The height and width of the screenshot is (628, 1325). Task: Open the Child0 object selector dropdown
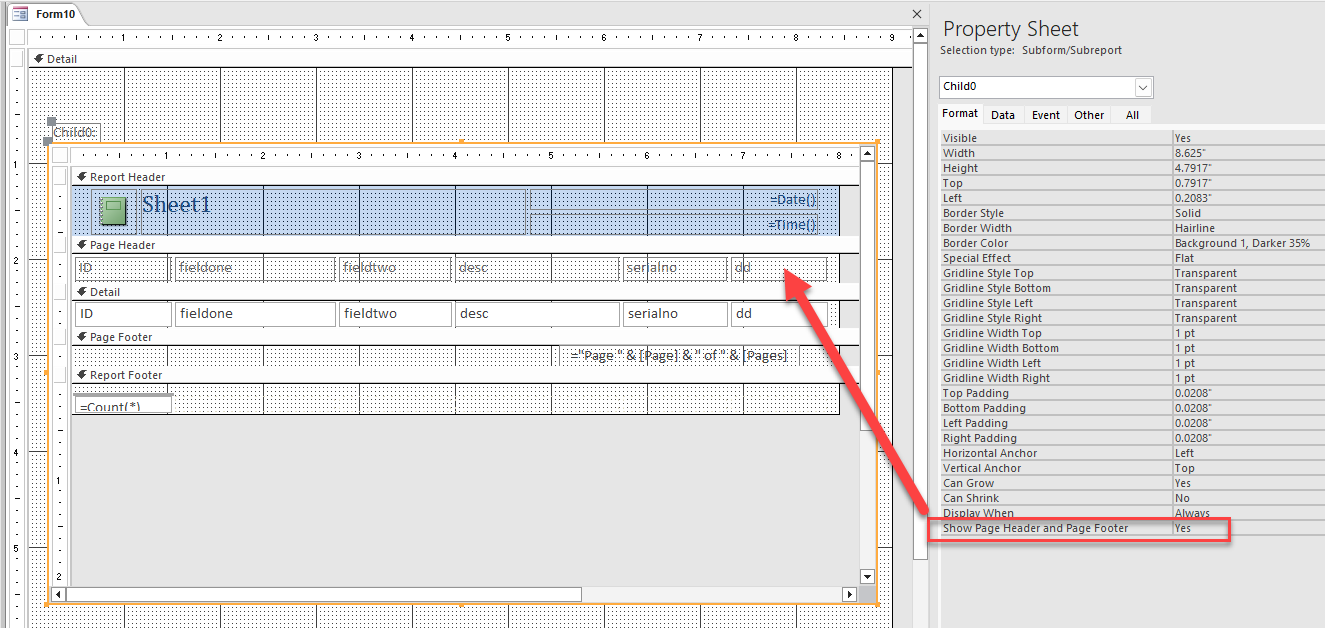(x=1144, y=87)
